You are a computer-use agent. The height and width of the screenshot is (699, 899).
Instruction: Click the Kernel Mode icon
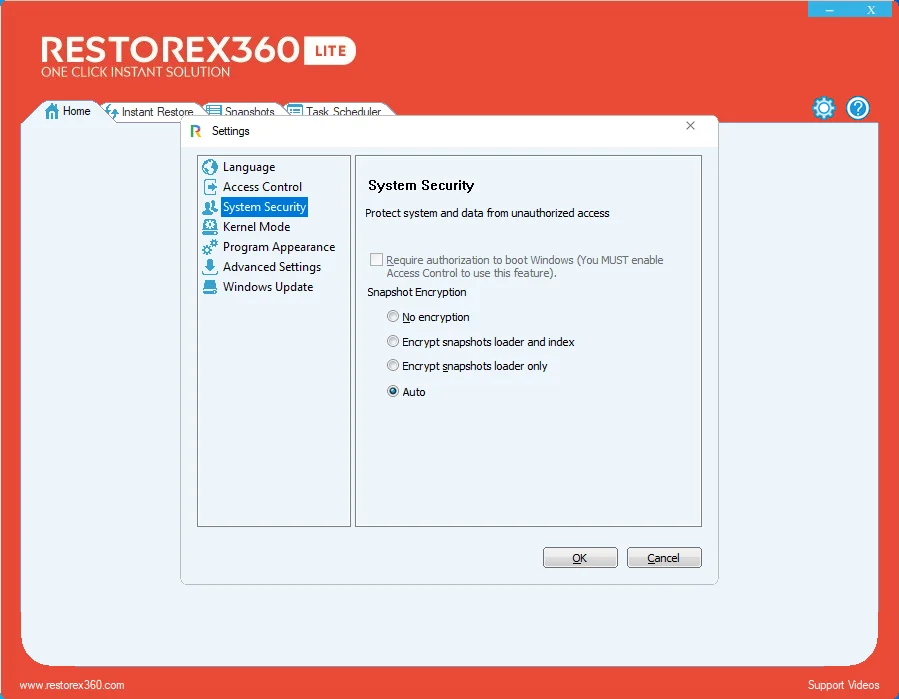(x=210, y=227)
